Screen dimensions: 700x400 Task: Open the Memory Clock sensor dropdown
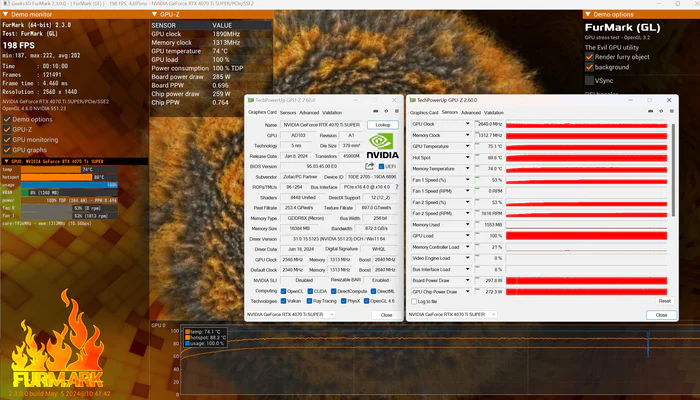click(x=467, y=135)
